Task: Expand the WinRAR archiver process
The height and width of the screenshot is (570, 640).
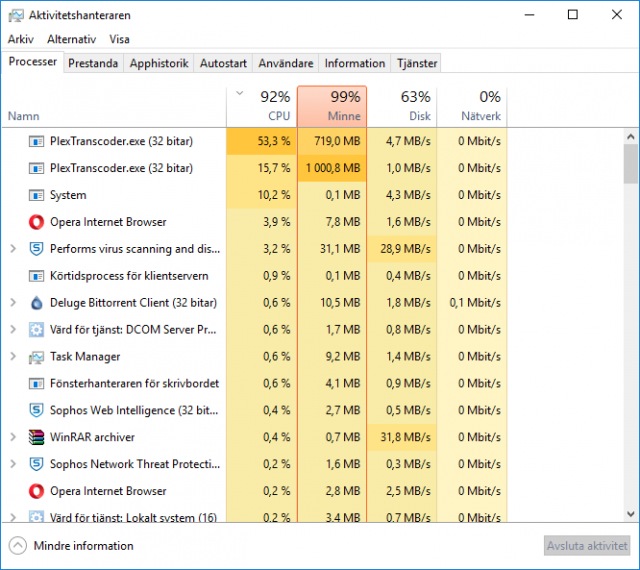Action: [x=13, y=437]
